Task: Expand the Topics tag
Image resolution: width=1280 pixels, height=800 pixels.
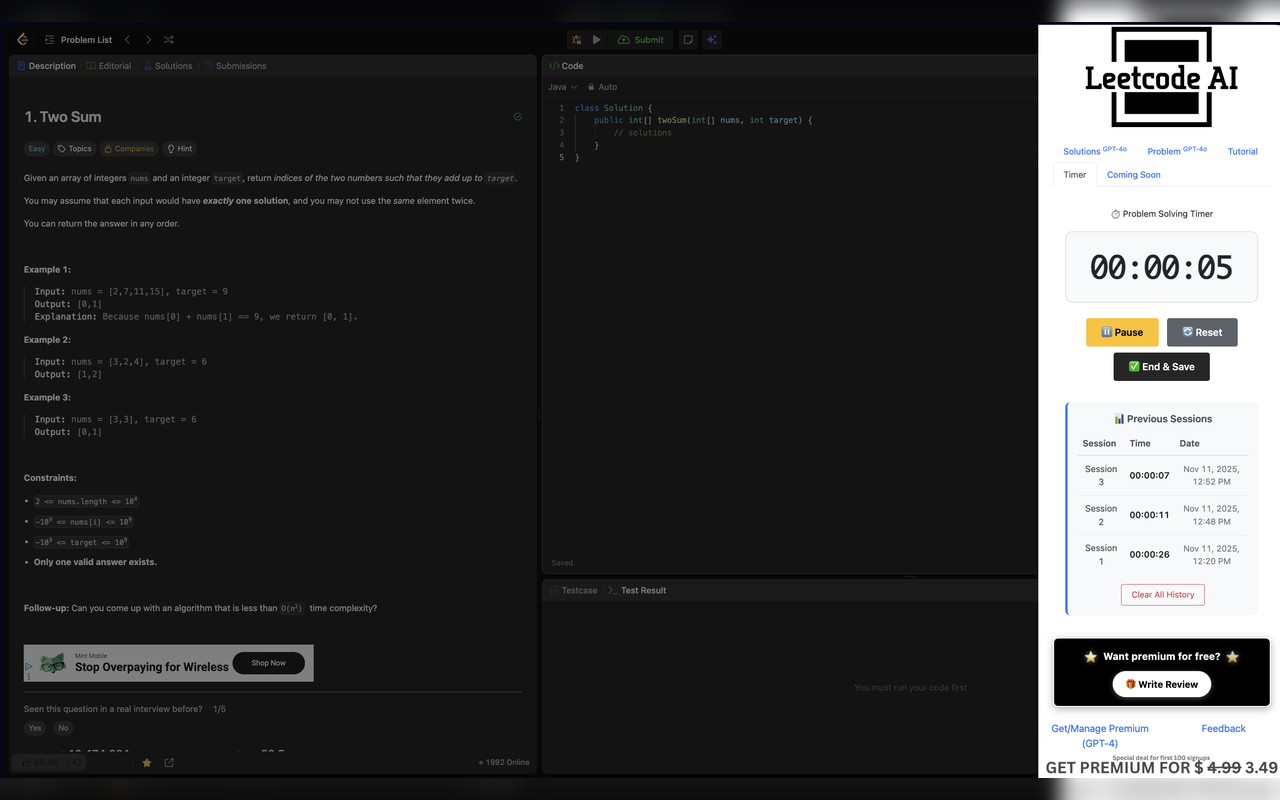Action: [x=74, y=149]
